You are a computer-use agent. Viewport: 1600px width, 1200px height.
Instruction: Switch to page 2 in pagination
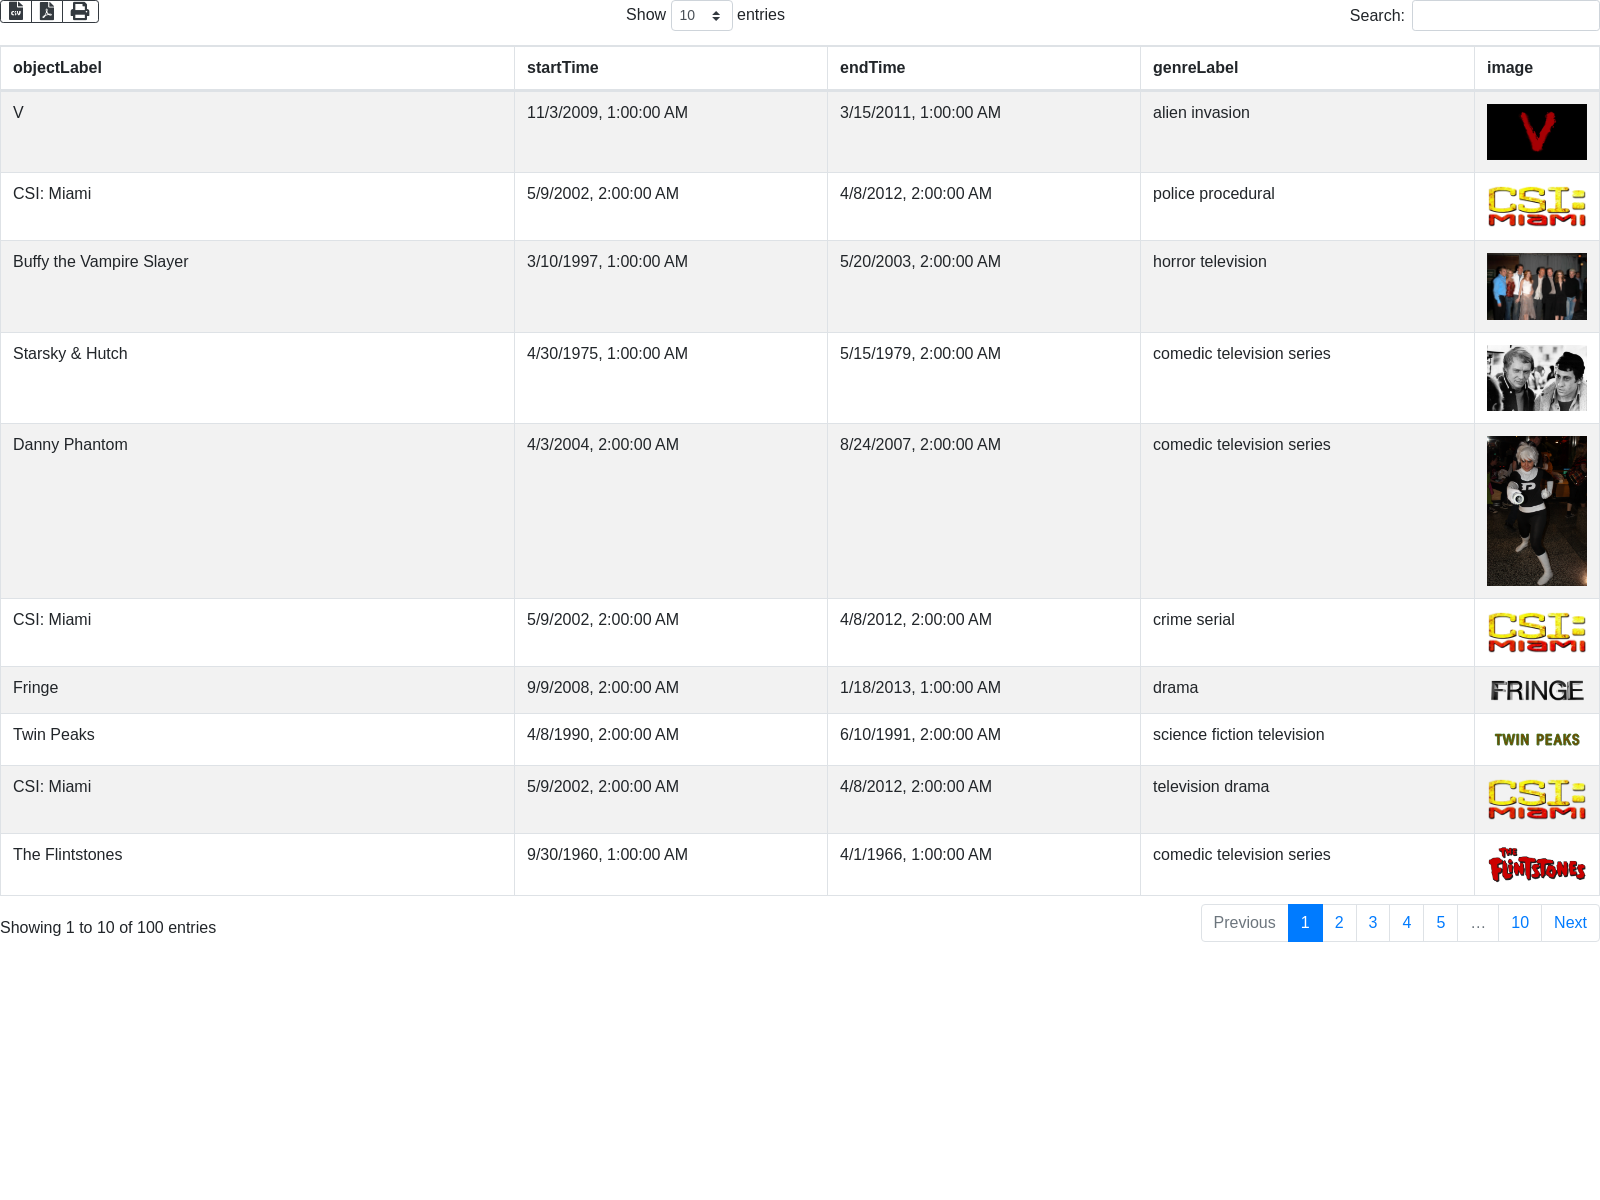(x=1338, y=923)
